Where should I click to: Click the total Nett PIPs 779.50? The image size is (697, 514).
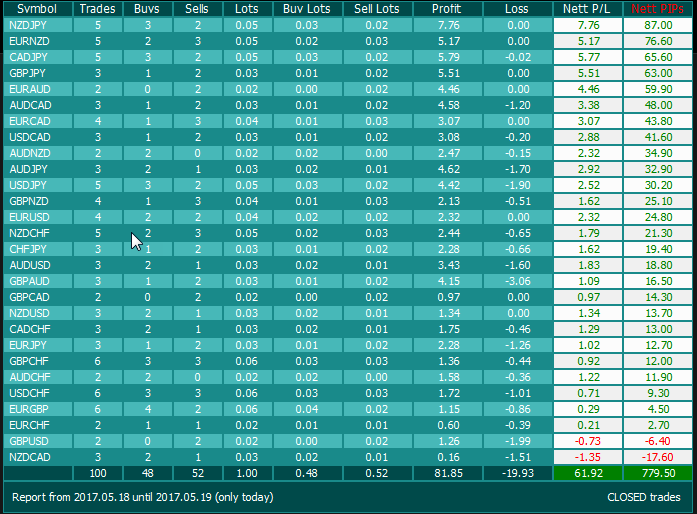tap(658, 473)
